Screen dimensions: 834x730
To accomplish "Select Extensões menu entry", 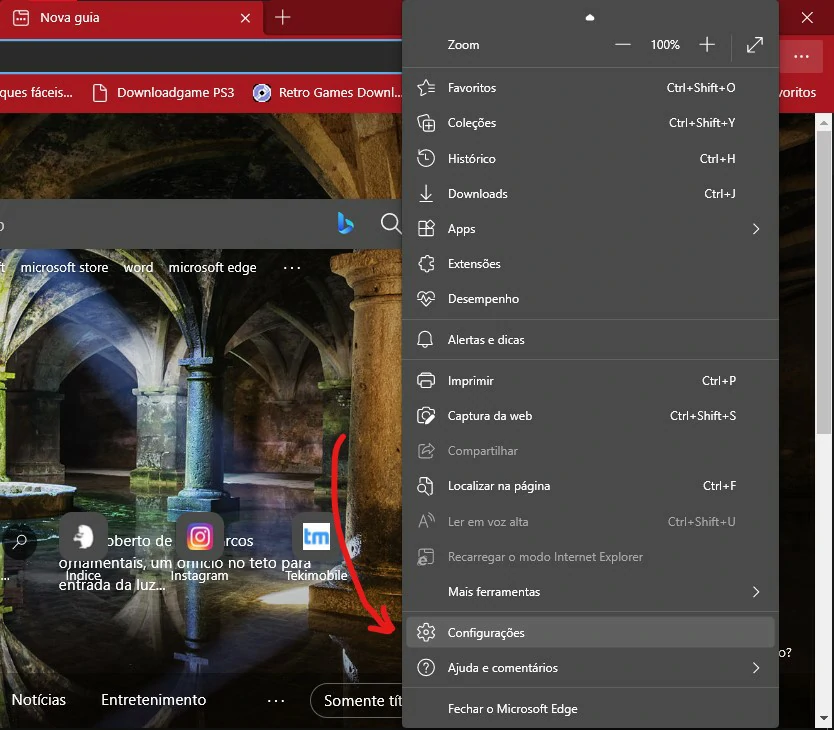I will (590, 264).
